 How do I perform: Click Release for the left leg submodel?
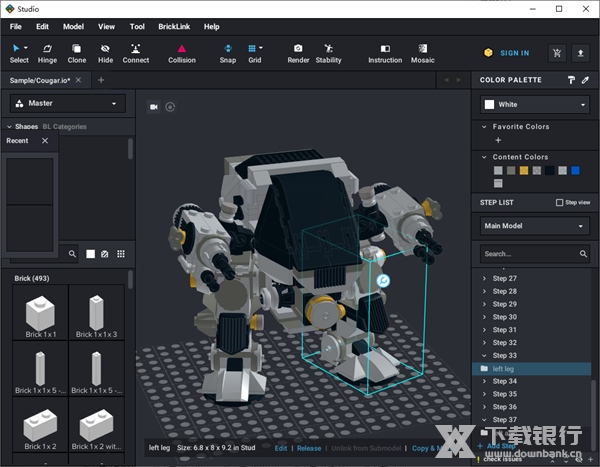309,448
